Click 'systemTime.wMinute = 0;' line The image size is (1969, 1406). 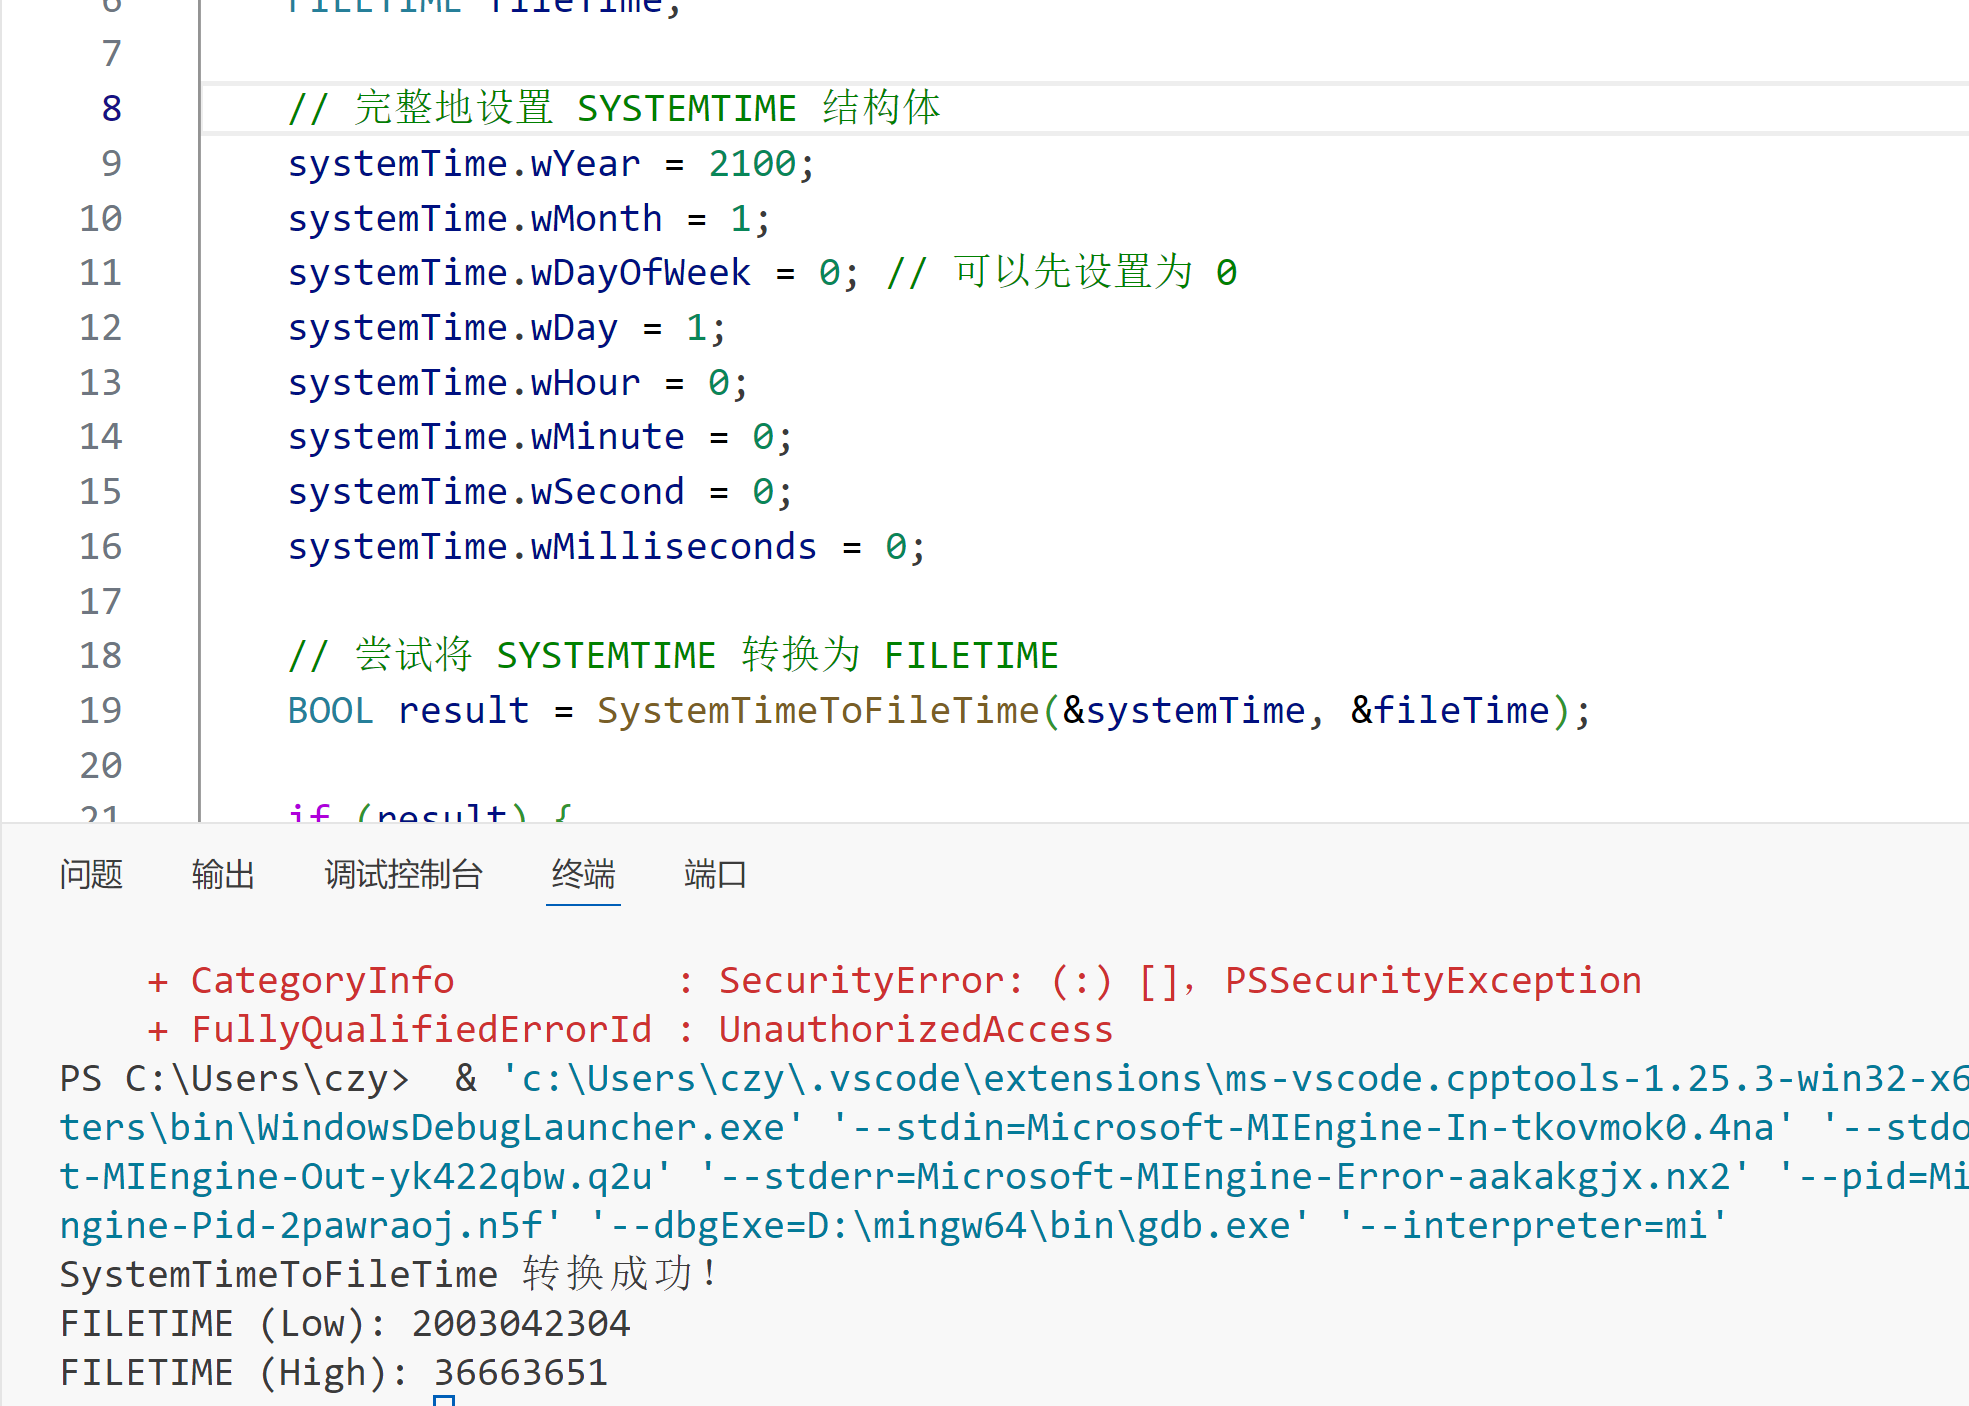541,436
